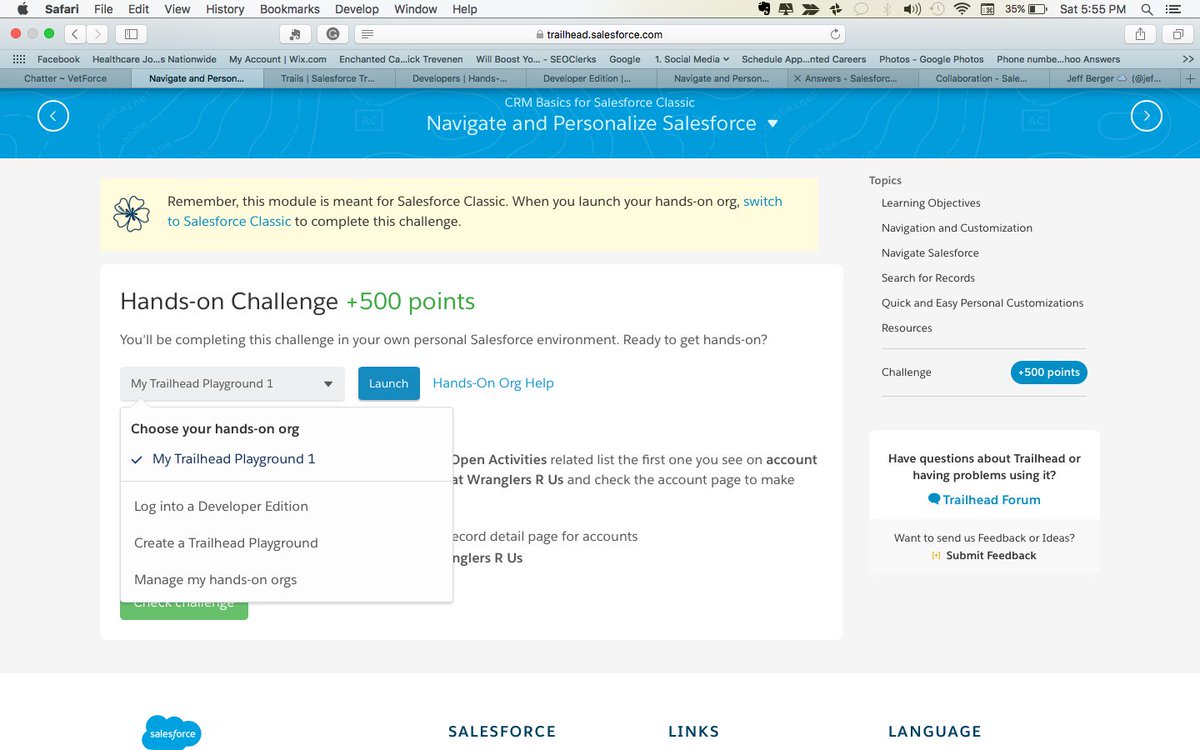Open Reader view icon in address bar
Viewport: 1200px width, 750px height.
367,33
